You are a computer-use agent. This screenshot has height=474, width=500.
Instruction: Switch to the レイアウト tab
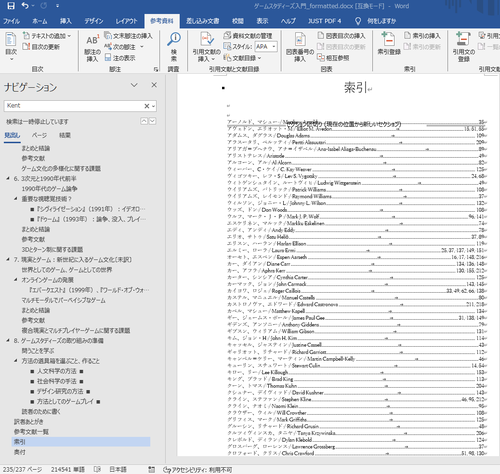126,21
